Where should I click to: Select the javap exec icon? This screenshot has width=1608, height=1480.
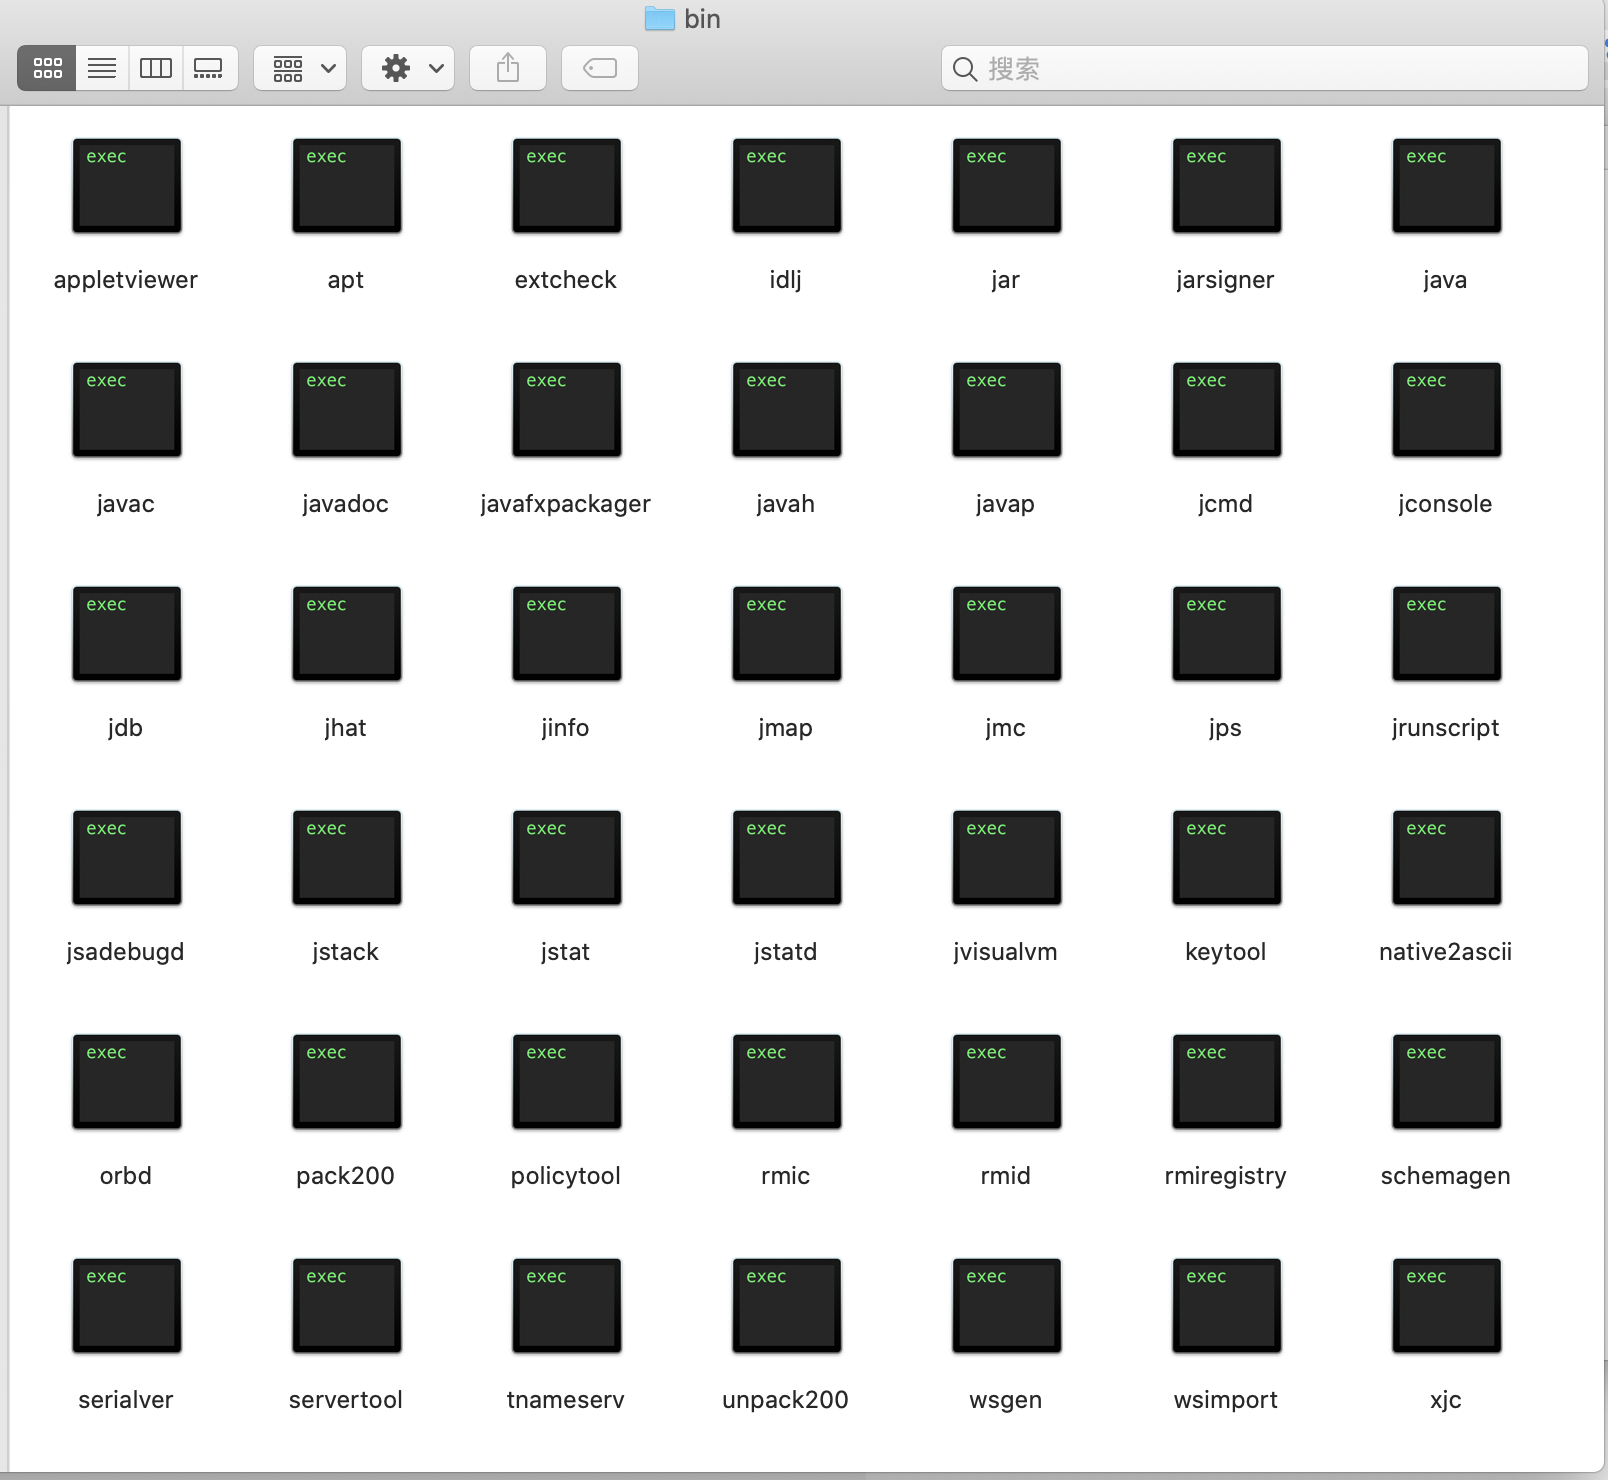click(1007, 410)
